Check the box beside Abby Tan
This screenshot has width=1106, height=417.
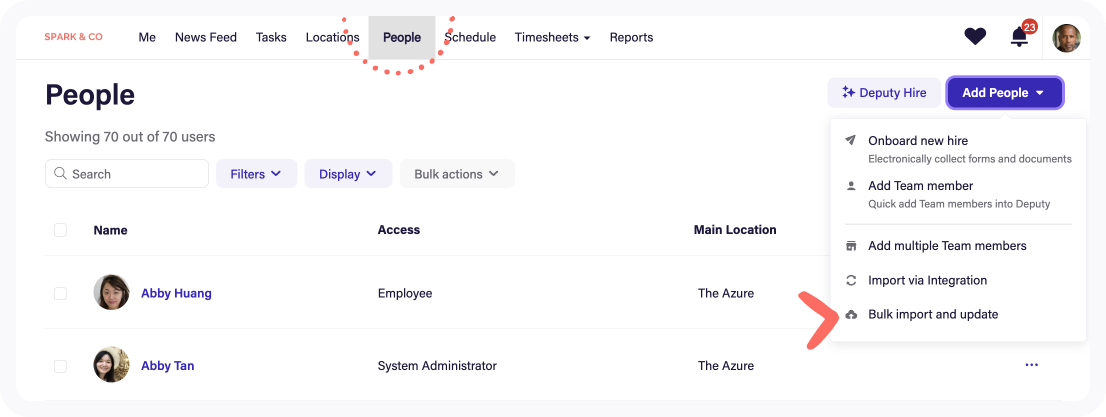(x=60, y=366)
